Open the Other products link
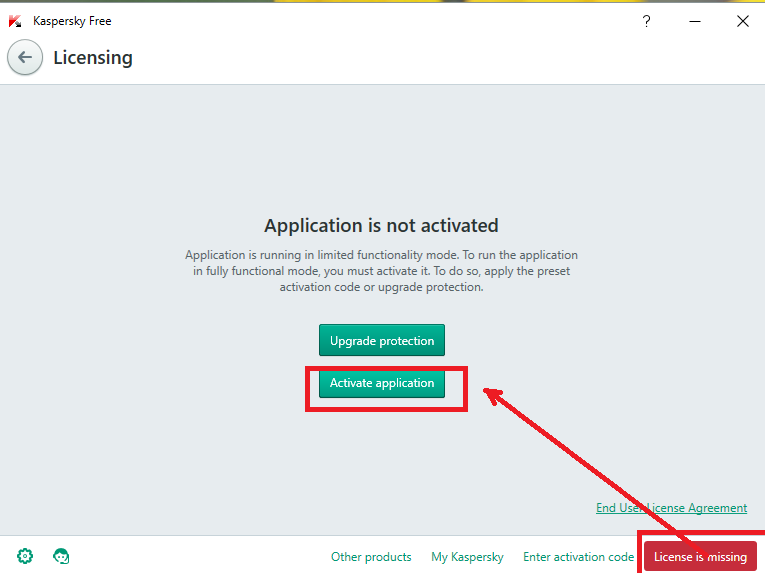The image size is (765, 573). pos(371,557)
